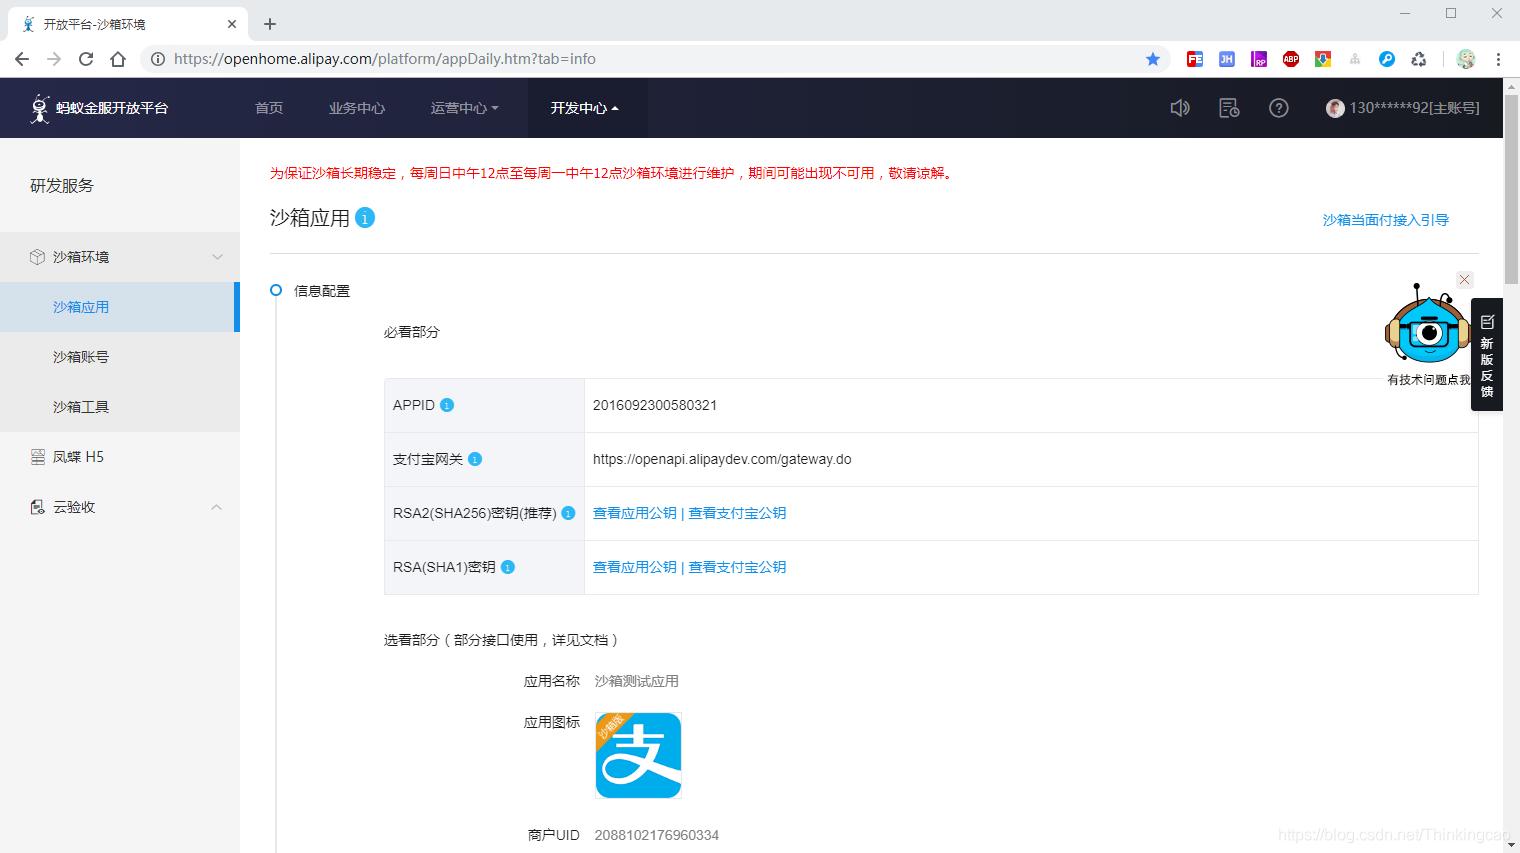Open 沙箱当面付接入引导 link
Screen dimensions: 1520x853
point(1385,220)
